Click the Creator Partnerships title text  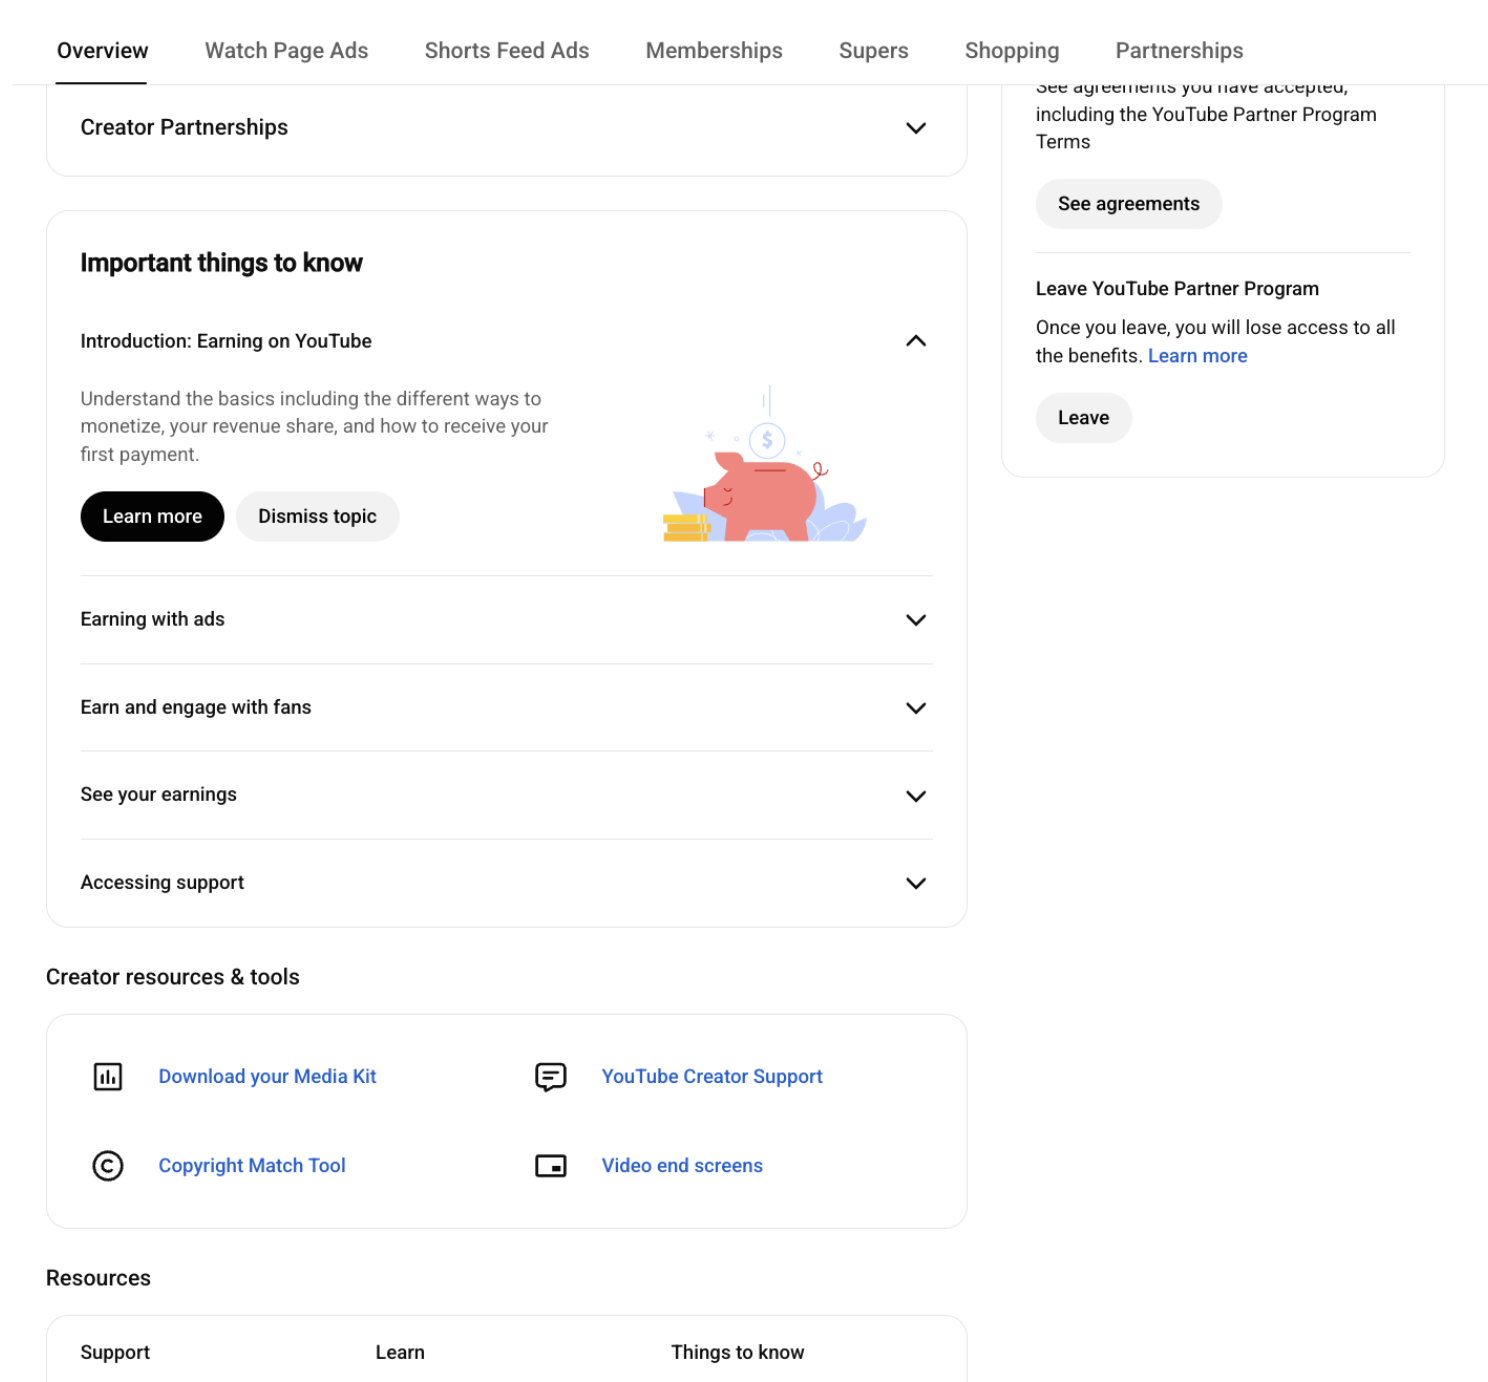click(184, 127)
